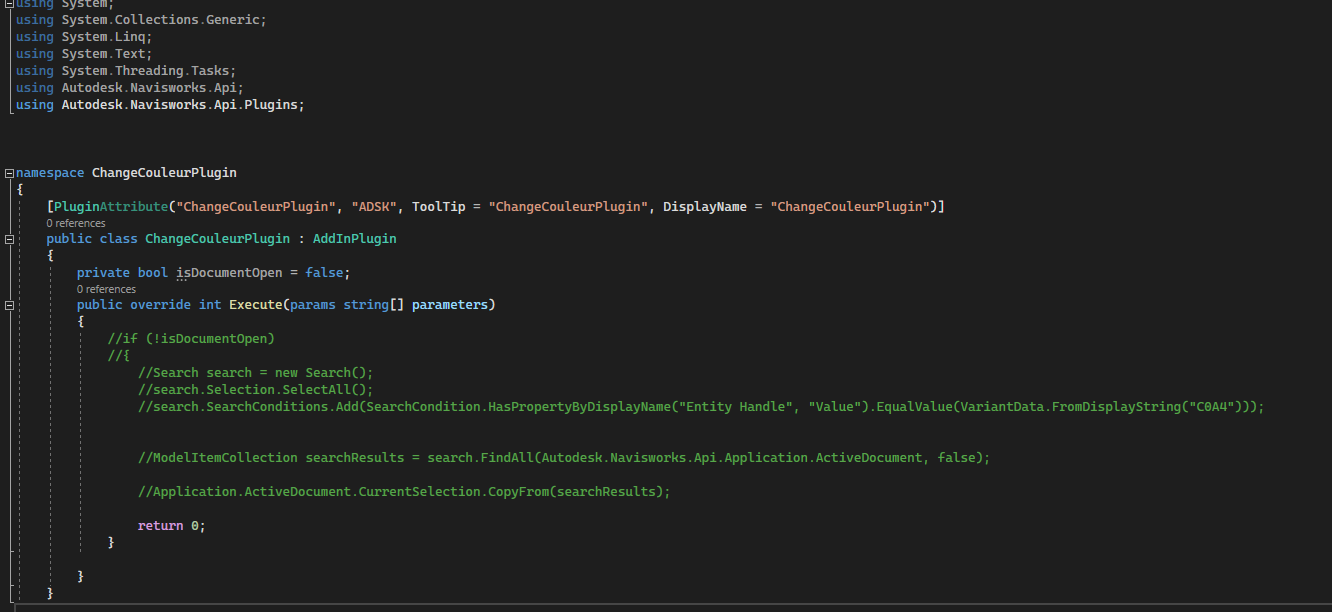Collapse the Execute method body
The image size is (1332, 612).
[x=8, y=304]
